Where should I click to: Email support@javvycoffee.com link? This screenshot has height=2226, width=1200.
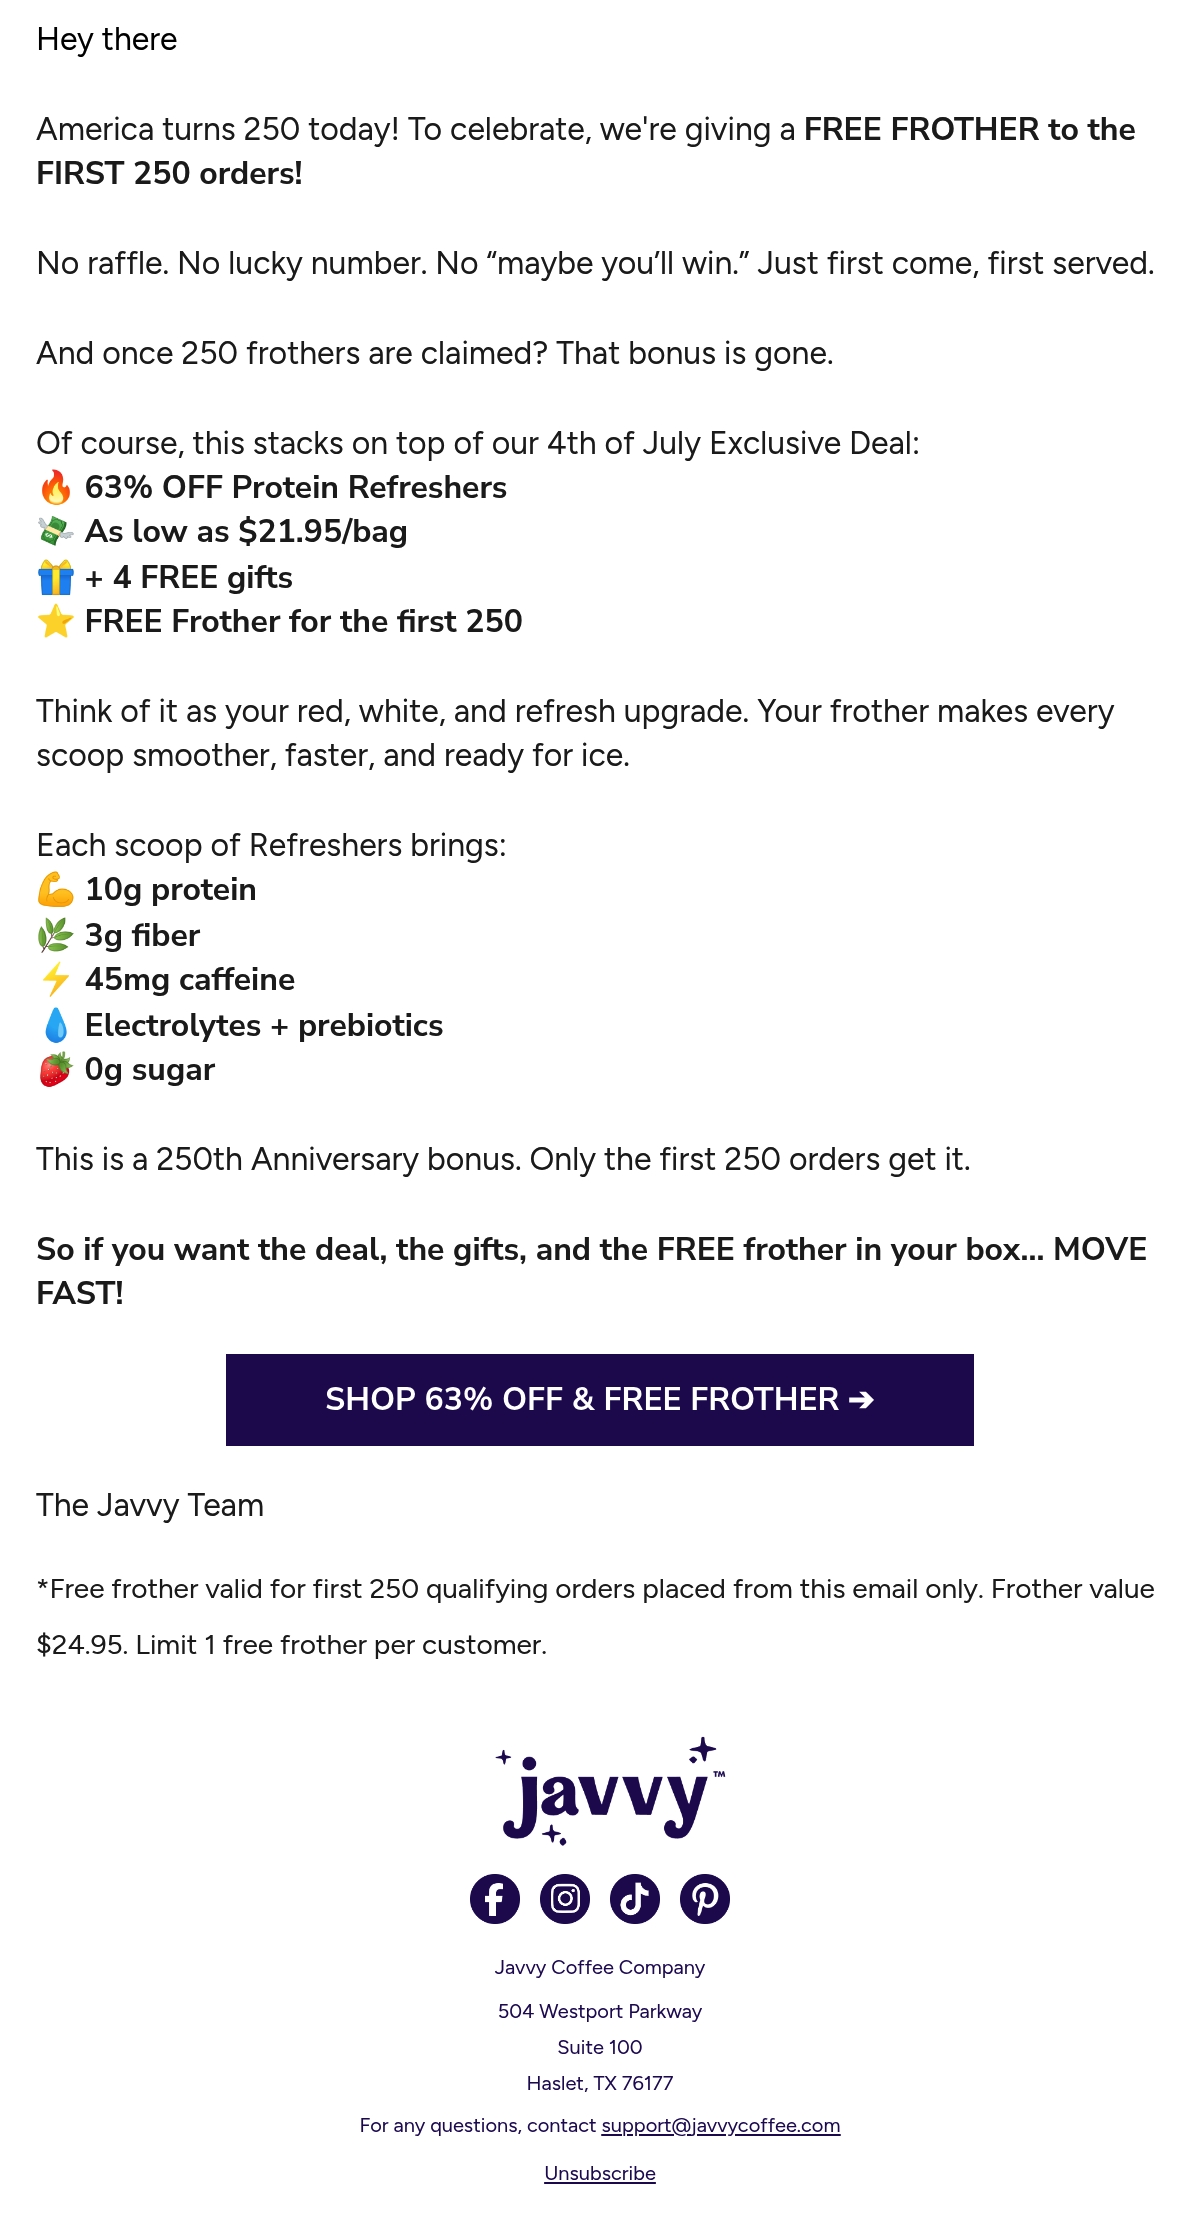coord(720,2125)
